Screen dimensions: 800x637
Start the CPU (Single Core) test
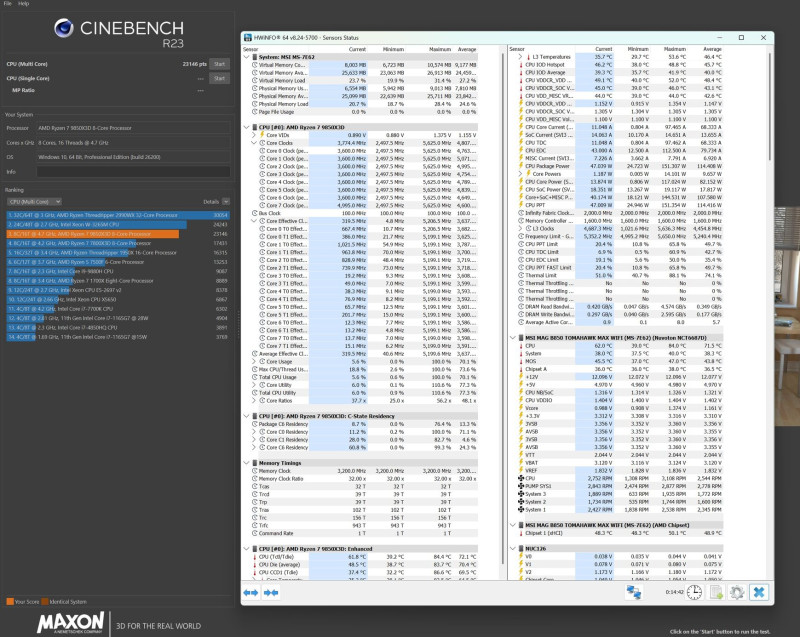(x=219, y=78)
